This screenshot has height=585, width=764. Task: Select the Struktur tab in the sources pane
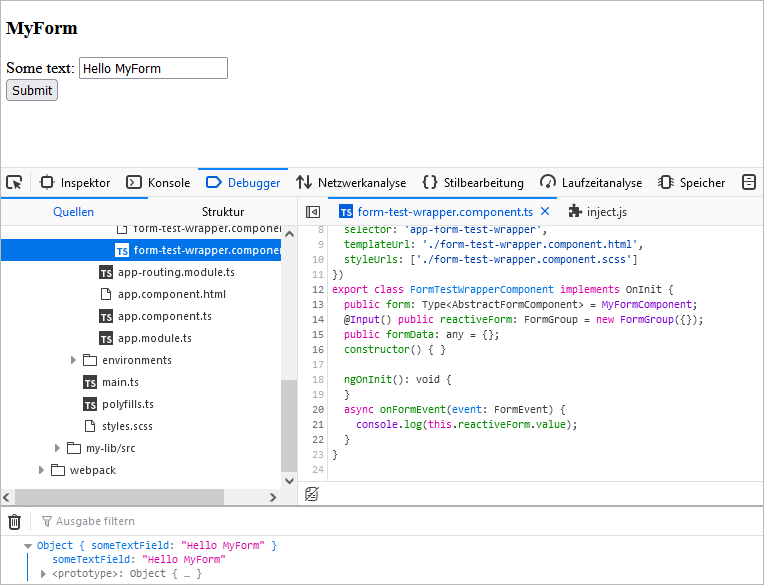click(x=222, y=212)
